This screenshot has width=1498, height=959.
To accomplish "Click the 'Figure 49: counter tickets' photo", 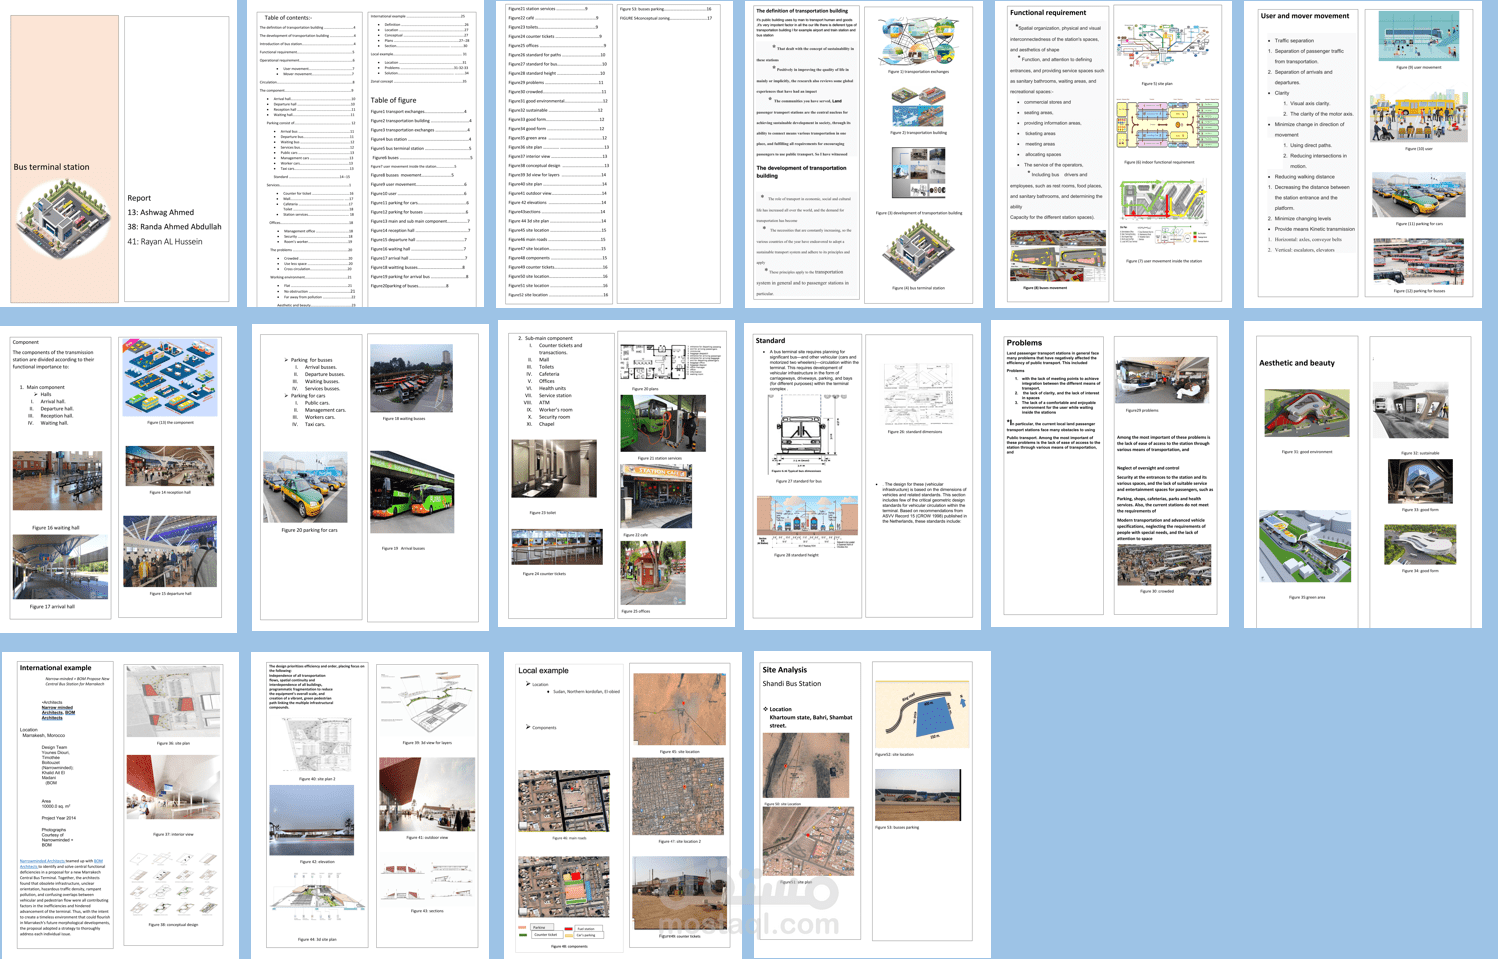I will pos(679,891).
